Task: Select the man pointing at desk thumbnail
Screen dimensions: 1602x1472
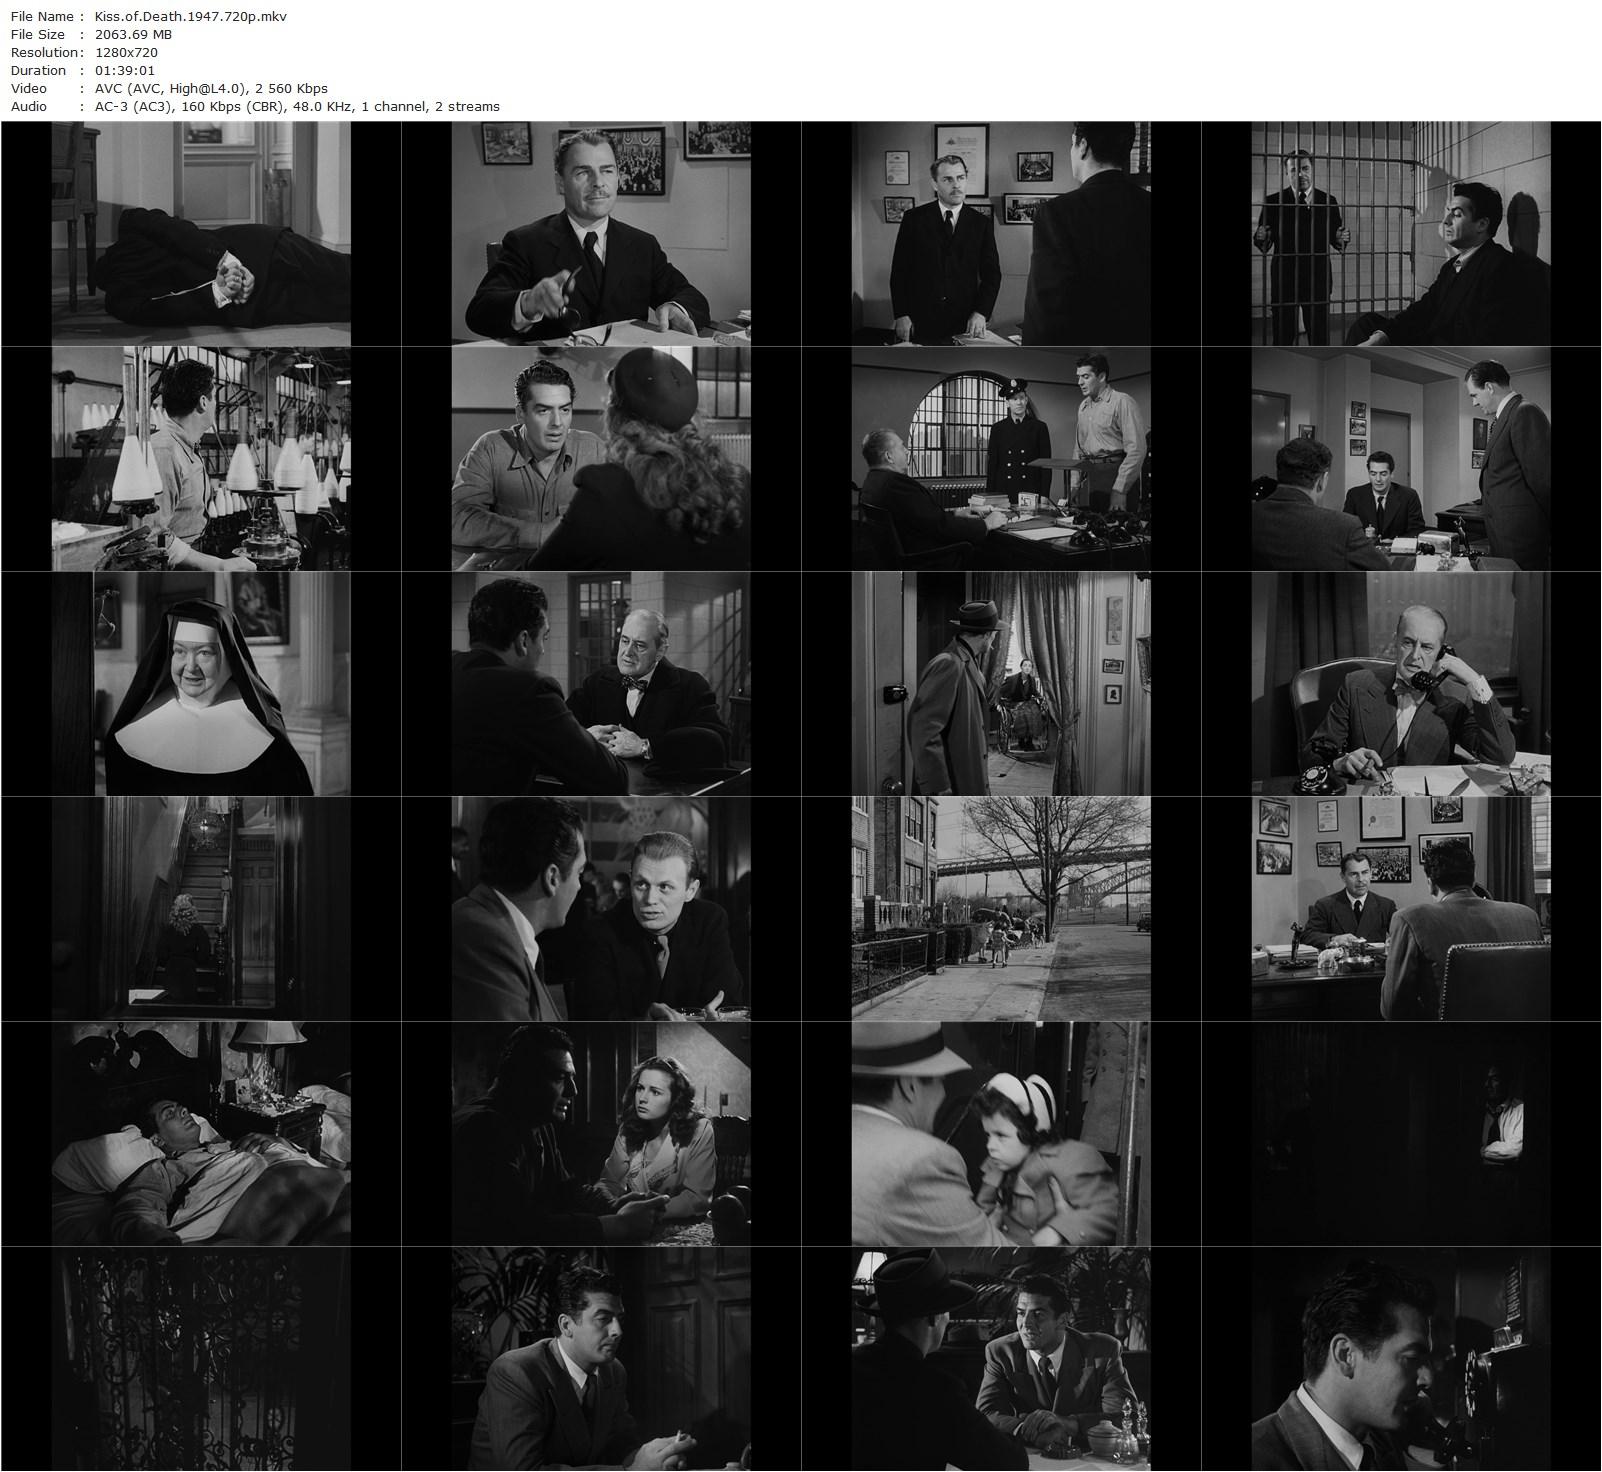Action: 600,232
